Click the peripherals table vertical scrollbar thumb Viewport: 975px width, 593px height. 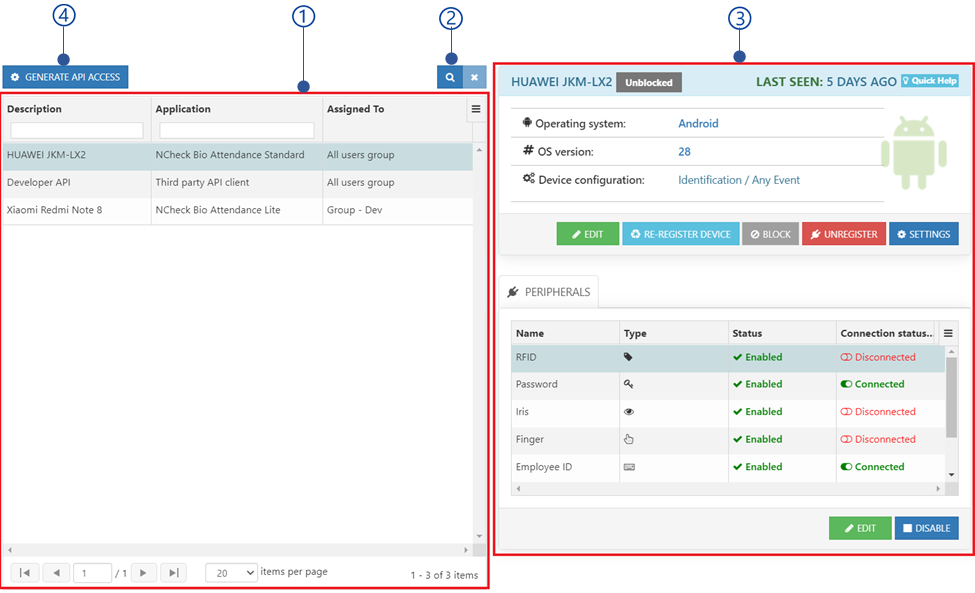[951, 398]
